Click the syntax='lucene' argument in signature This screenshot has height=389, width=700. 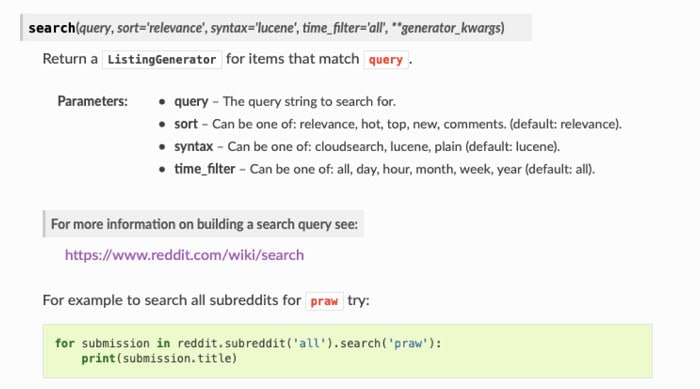pyautogui.click(x=252, y=28)
